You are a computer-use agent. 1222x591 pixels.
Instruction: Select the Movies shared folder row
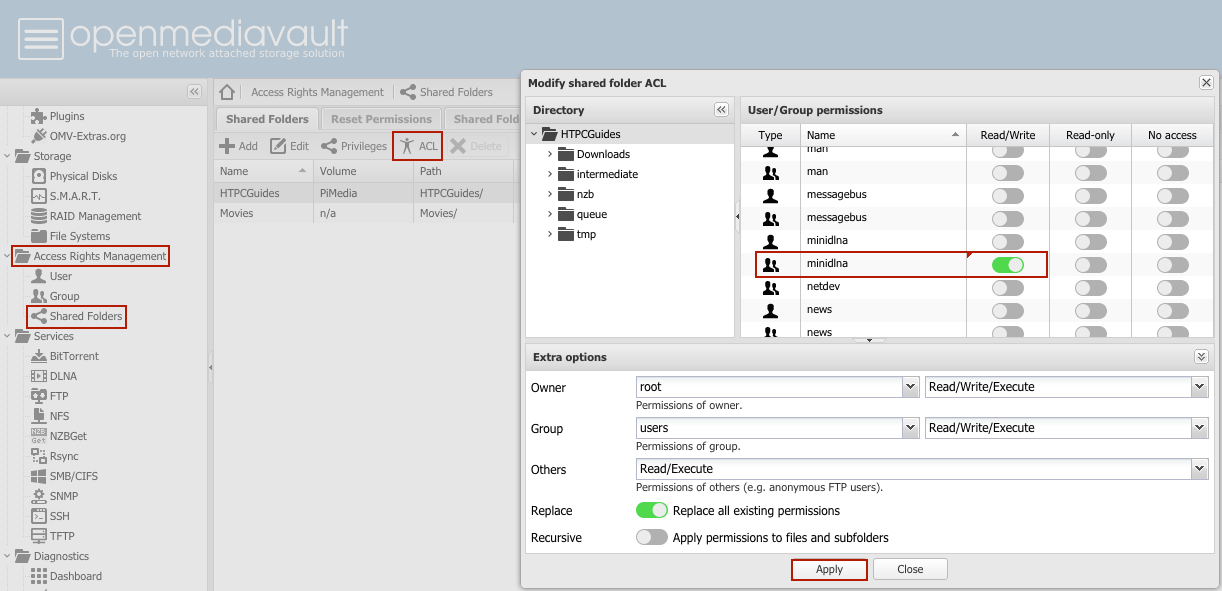coord(237,213)
